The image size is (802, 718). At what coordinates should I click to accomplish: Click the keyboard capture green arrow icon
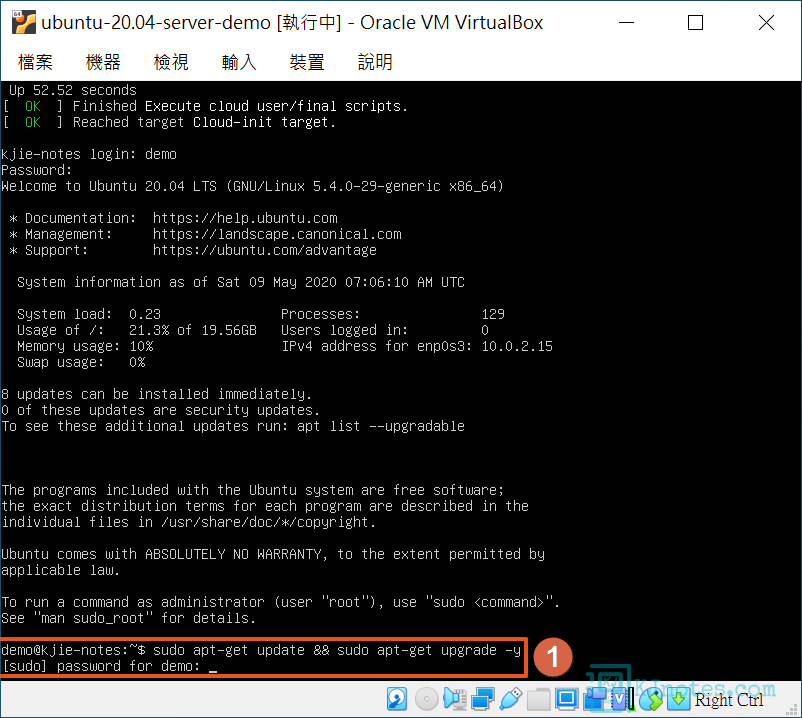click(678, 699)
